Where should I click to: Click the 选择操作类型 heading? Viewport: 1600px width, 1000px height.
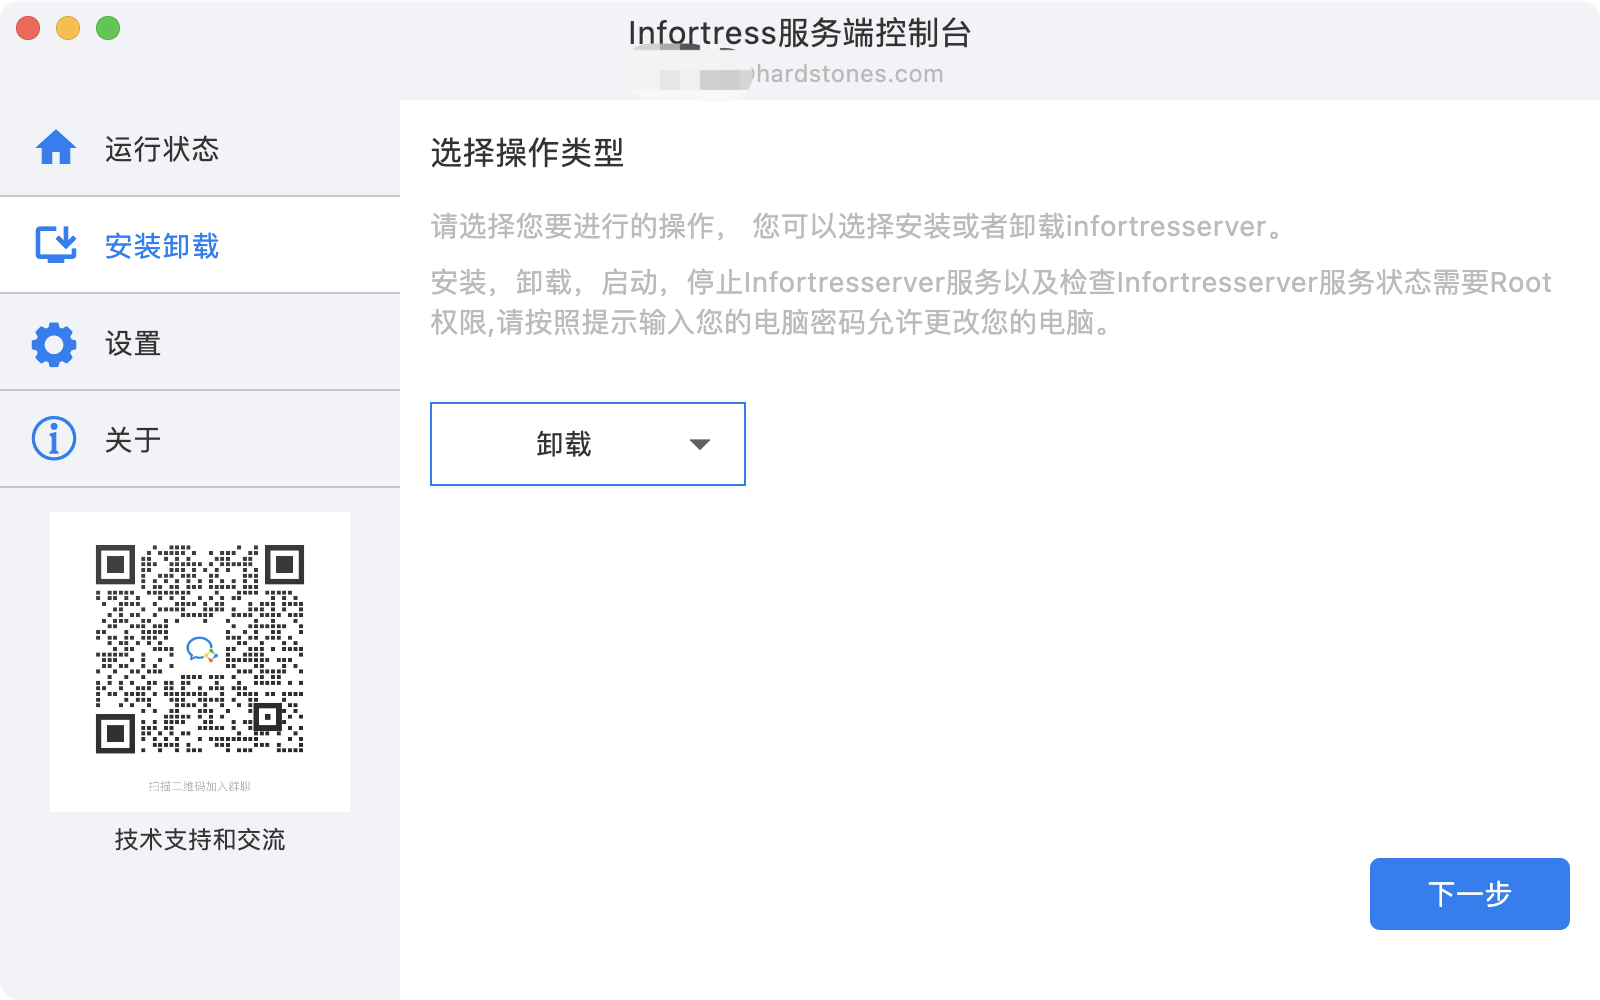527,153
